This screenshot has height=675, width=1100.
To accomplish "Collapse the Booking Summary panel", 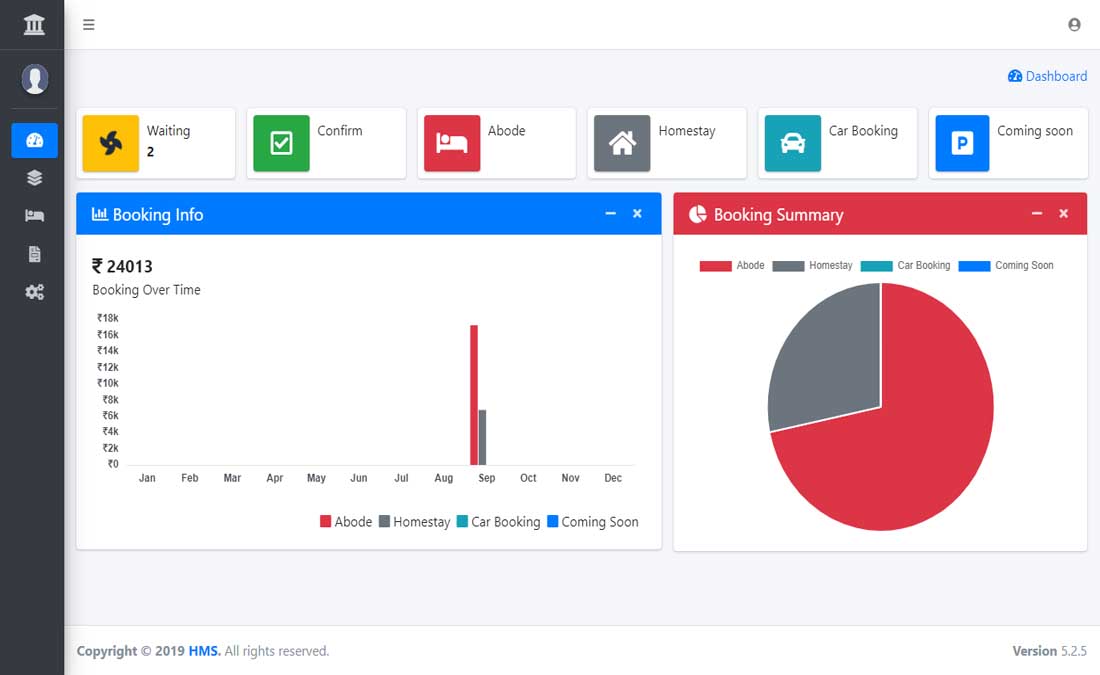I will (1037, 213).
